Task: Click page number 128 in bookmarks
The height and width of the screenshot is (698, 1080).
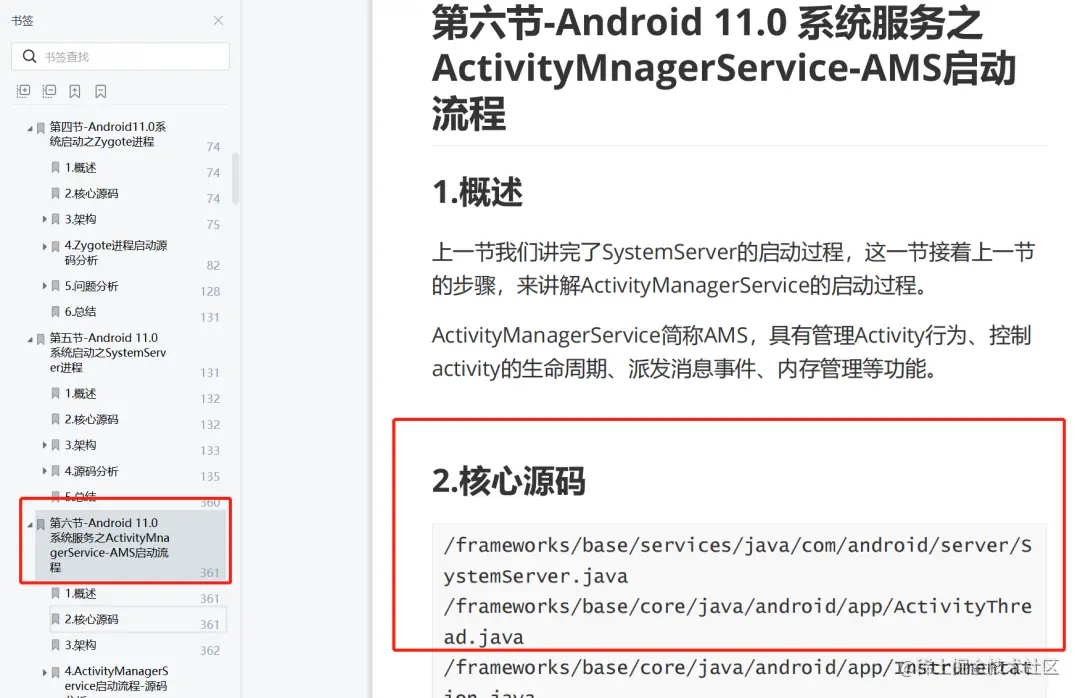Action: 210,291
